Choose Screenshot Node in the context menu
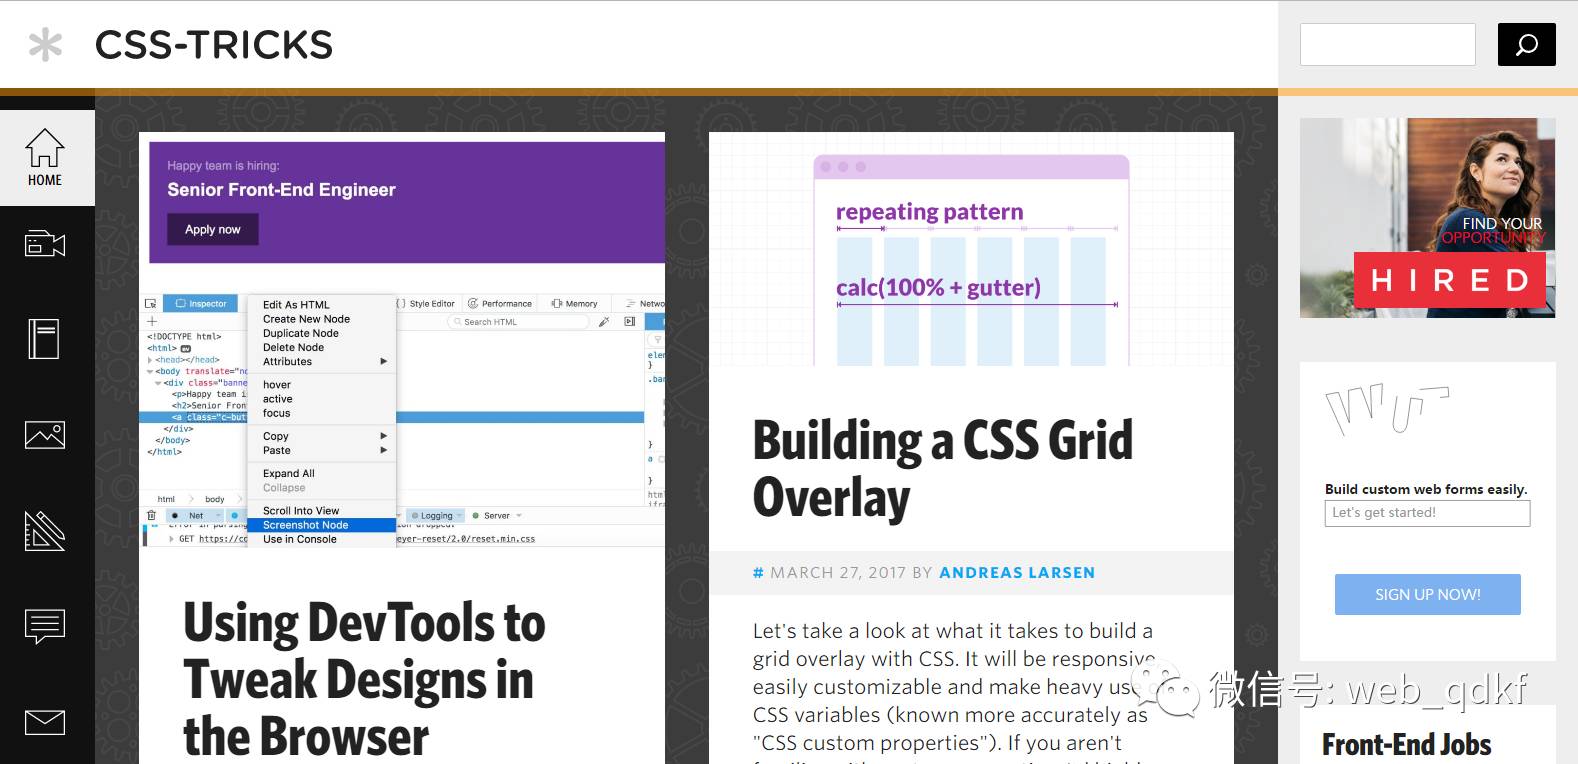1578x764 pixels. 321,525
